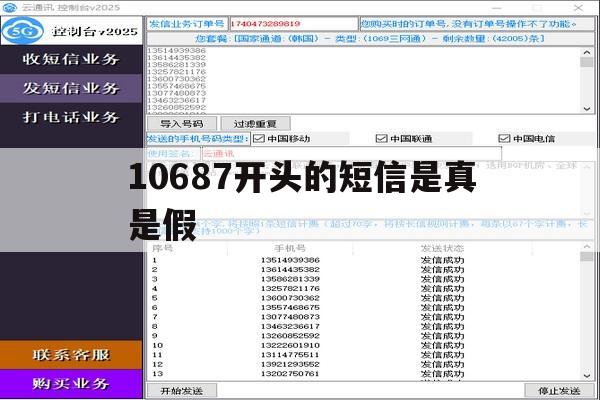600x400 pixels.
Task: Toggle the 中国移动 checkbox
Action: pyautogui.click(x=259, y=139)
